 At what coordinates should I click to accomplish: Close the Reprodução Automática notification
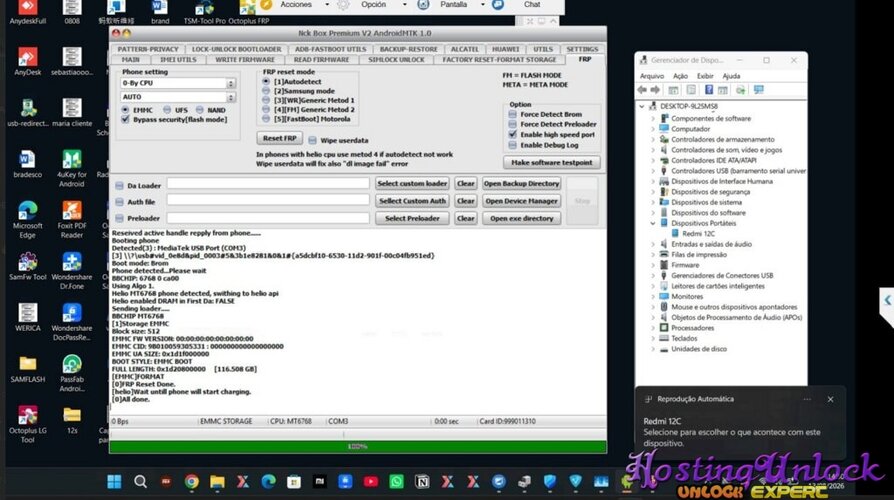point(830,400)
